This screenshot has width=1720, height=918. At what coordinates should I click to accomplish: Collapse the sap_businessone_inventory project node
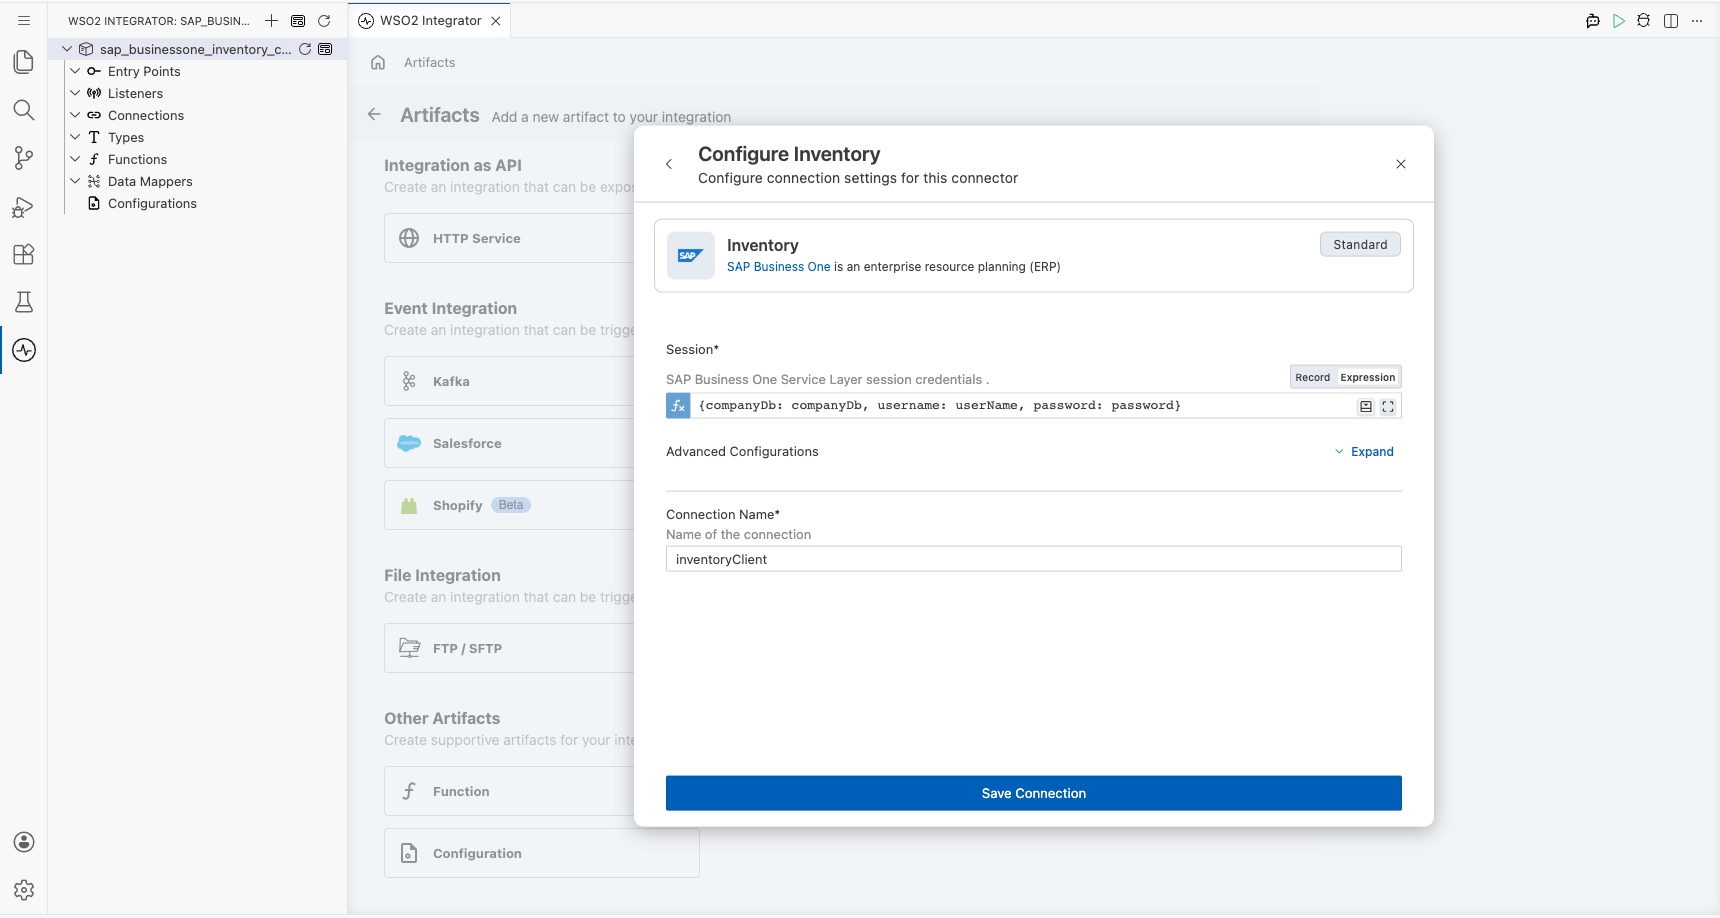pyautogui.click(x=67, y=49)
